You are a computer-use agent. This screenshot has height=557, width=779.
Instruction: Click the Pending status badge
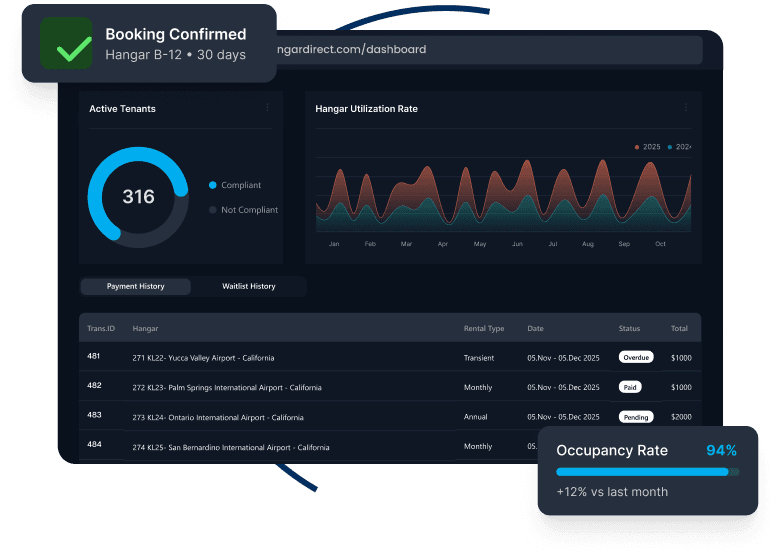(636, 417)
